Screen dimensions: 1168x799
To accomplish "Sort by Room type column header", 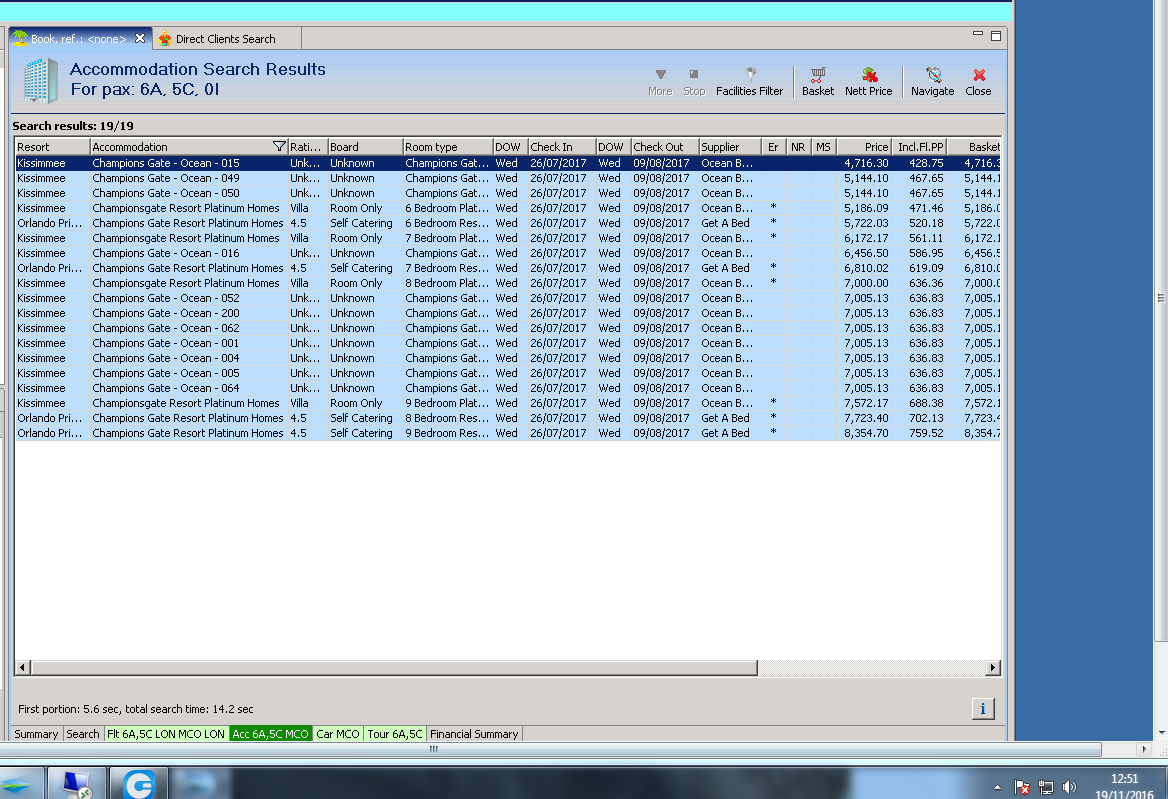I will click(x=448, y=147).
